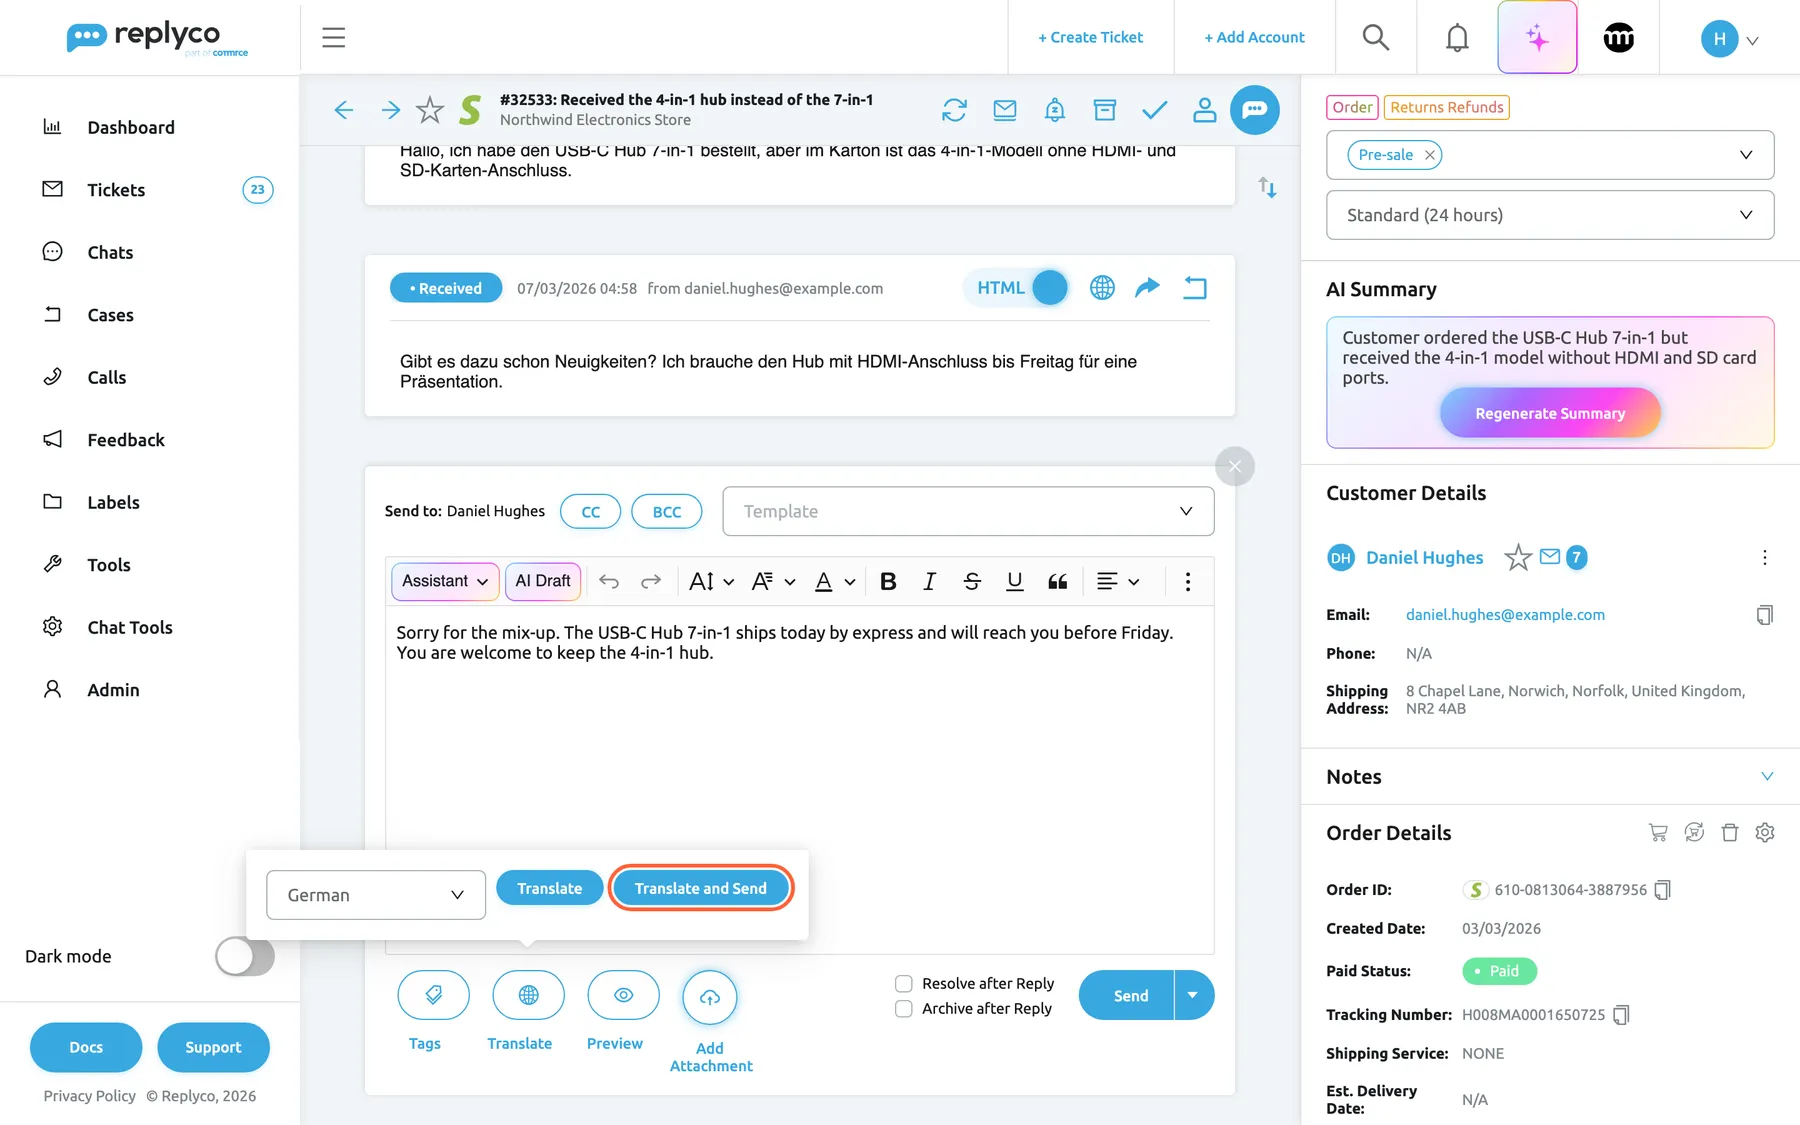The width and height of the screenshot is (1800, 1125).
Task: Open the notifications bell
Action: 1457,38
